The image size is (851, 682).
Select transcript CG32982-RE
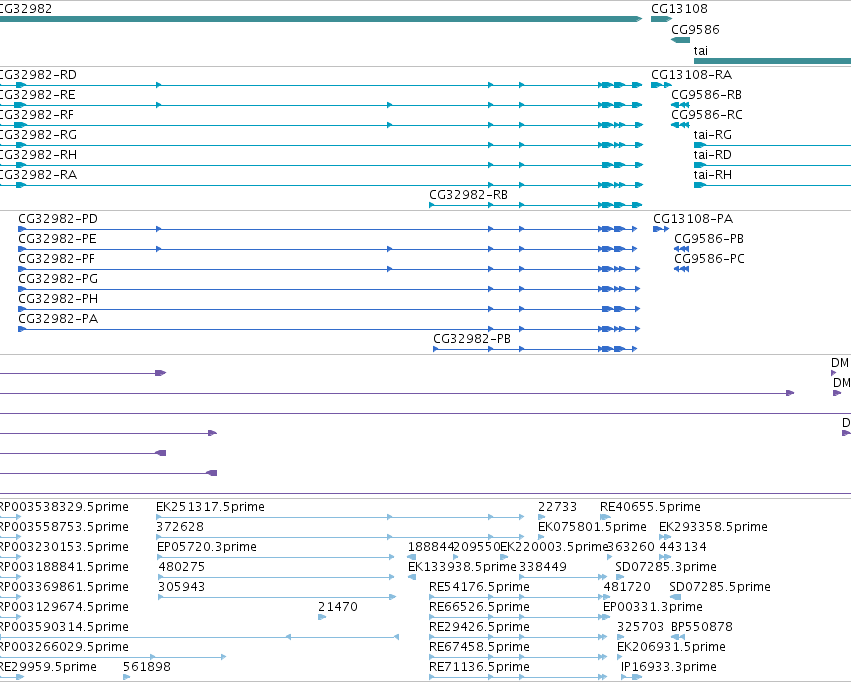coord(37,95)
